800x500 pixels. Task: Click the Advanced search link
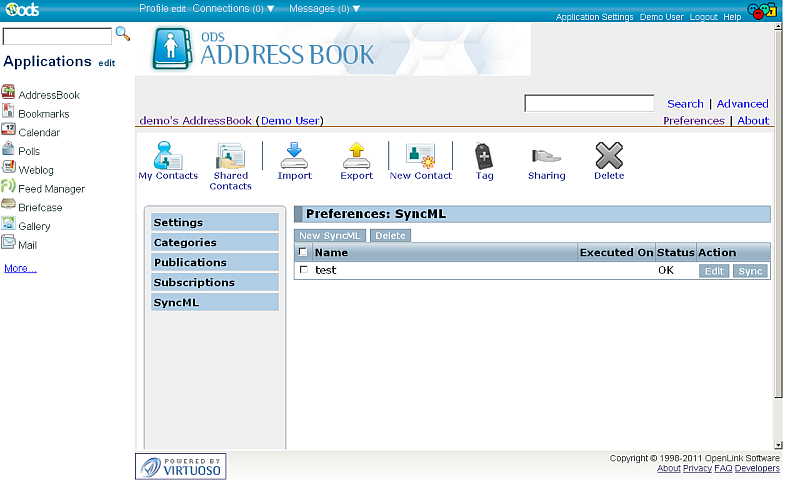pos(742,104)
